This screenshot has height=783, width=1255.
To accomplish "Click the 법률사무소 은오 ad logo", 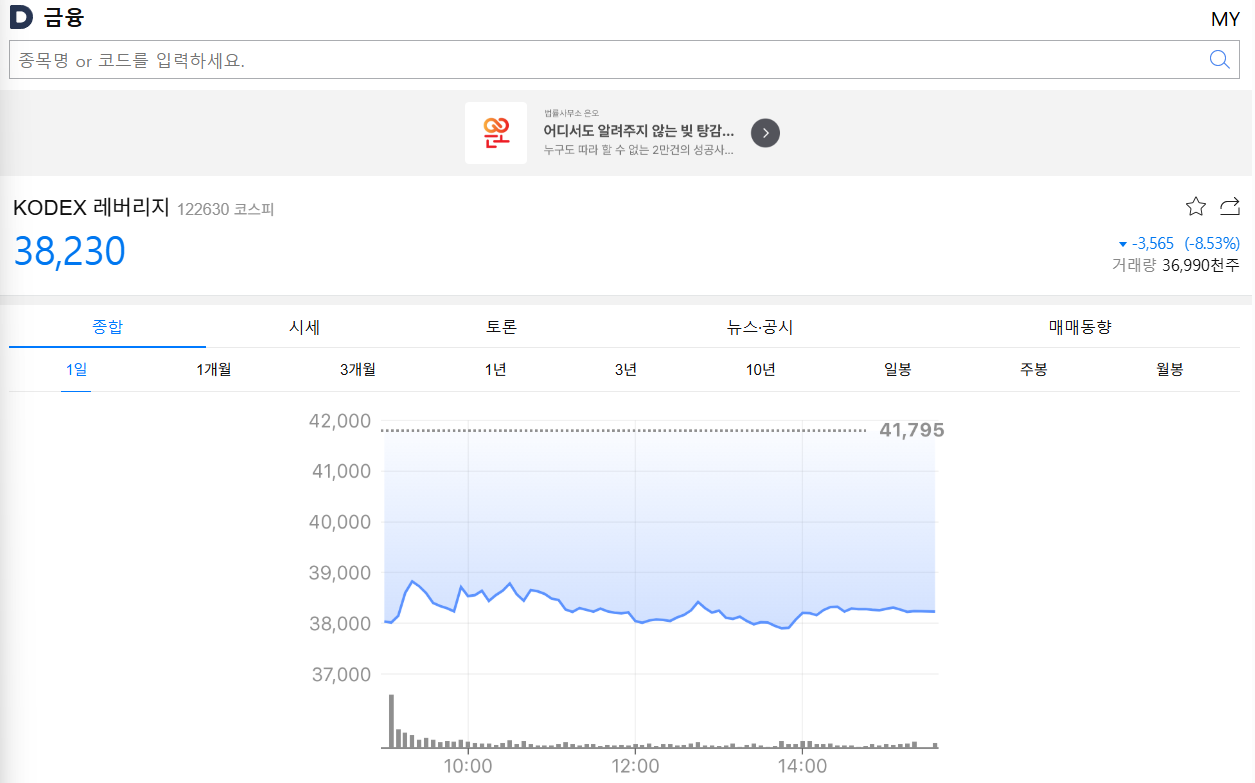I will point(496,132).
